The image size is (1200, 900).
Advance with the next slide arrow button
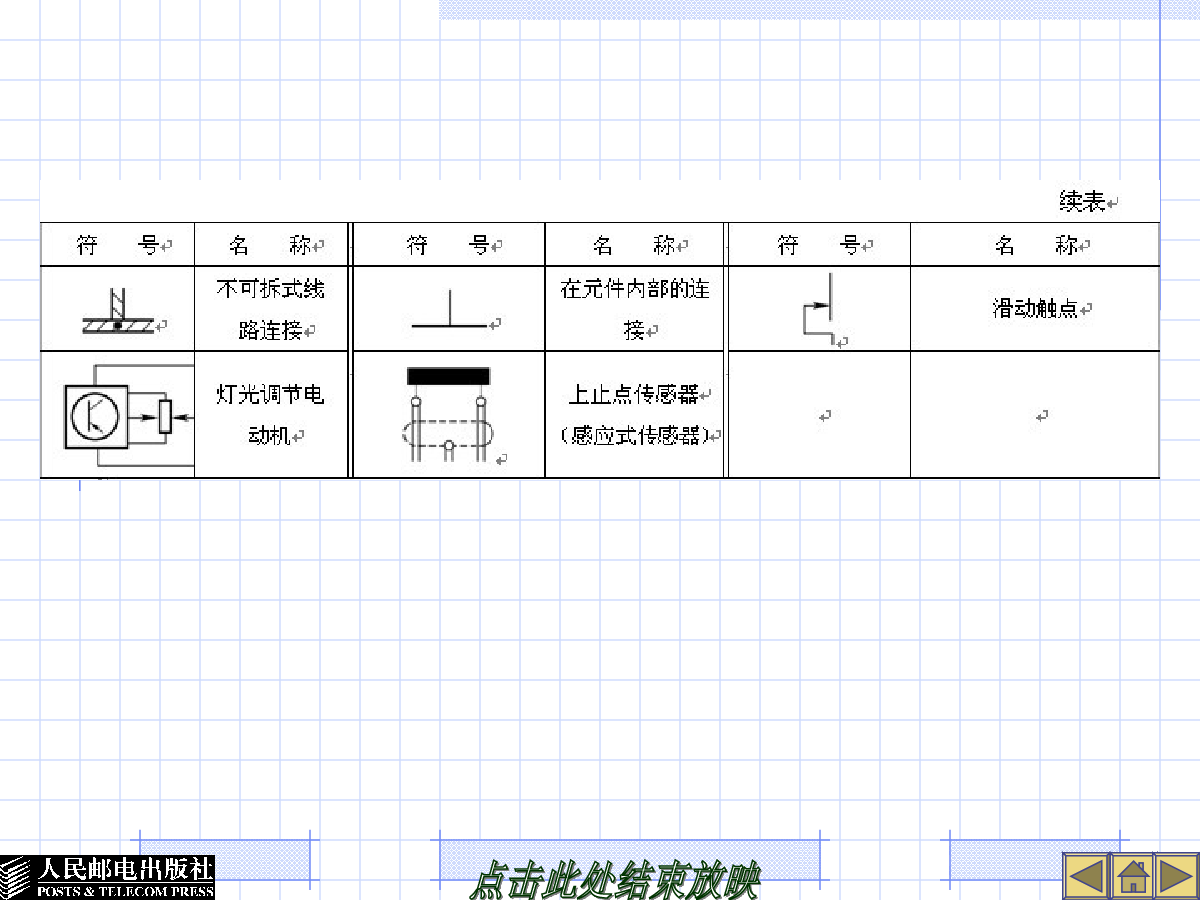point(1177,875)
